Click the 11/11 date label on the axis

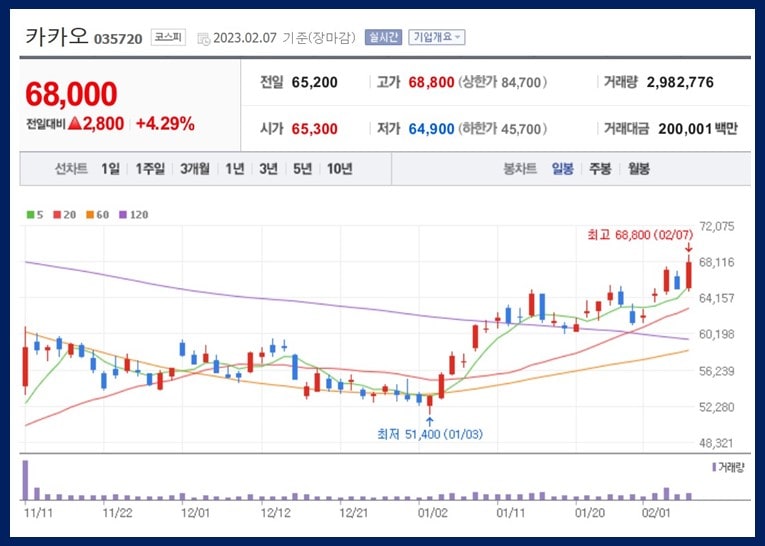39,513
